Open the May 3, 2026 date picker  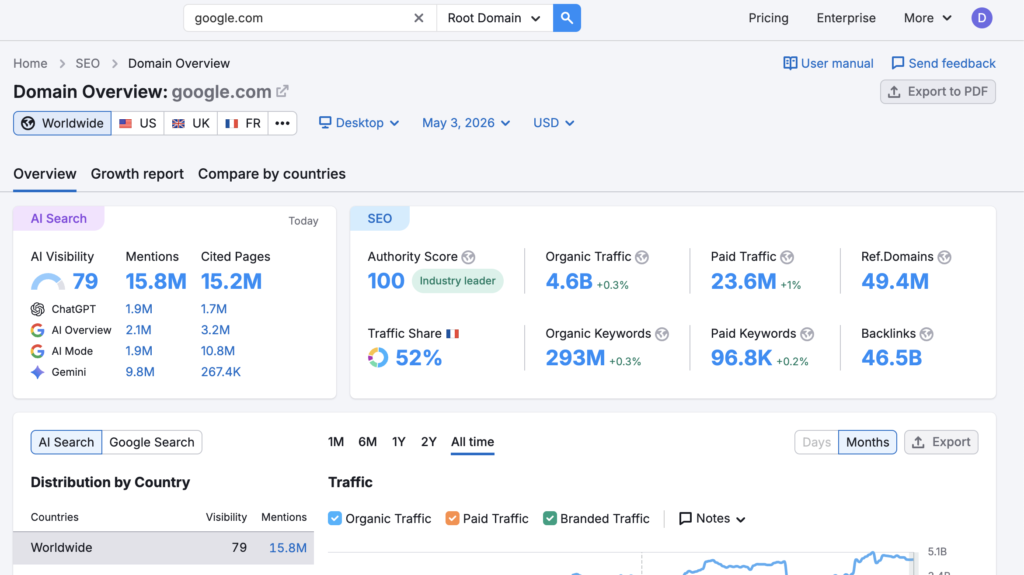(466, 123)
